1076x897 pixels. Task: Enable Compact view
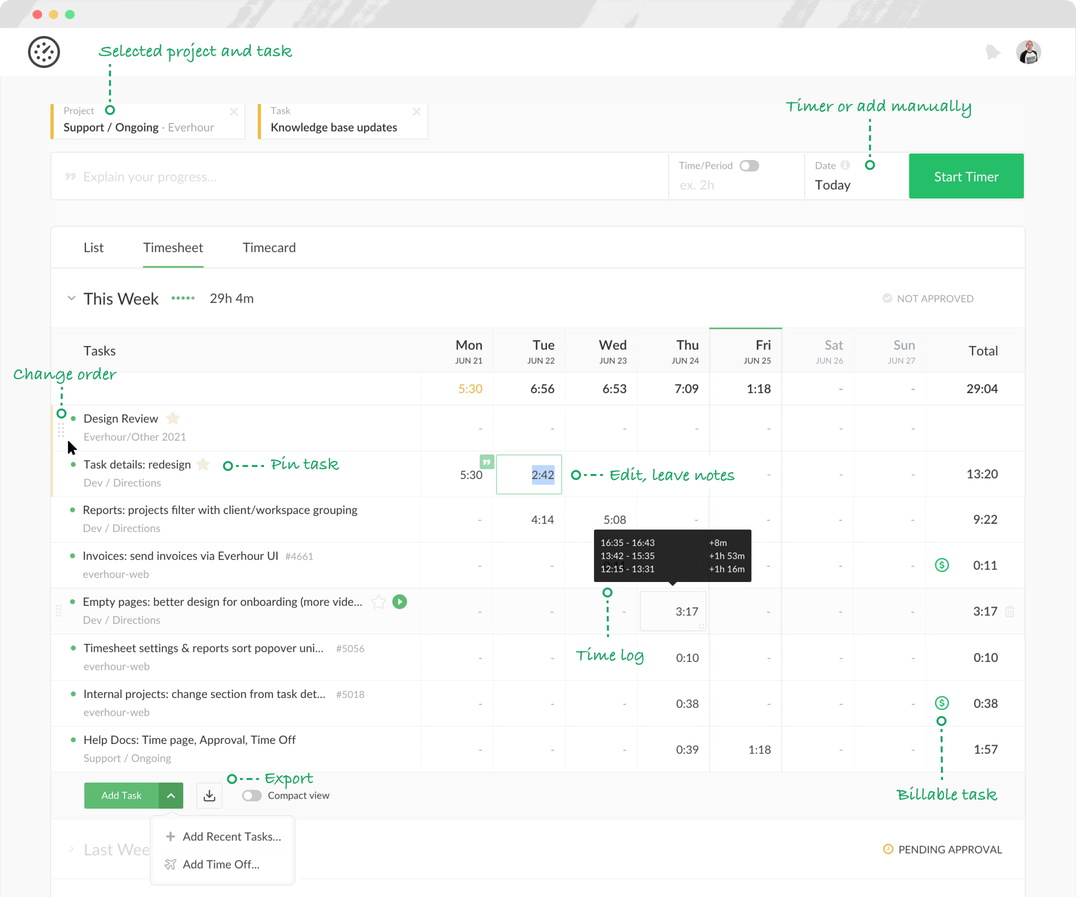coord(250,795)
